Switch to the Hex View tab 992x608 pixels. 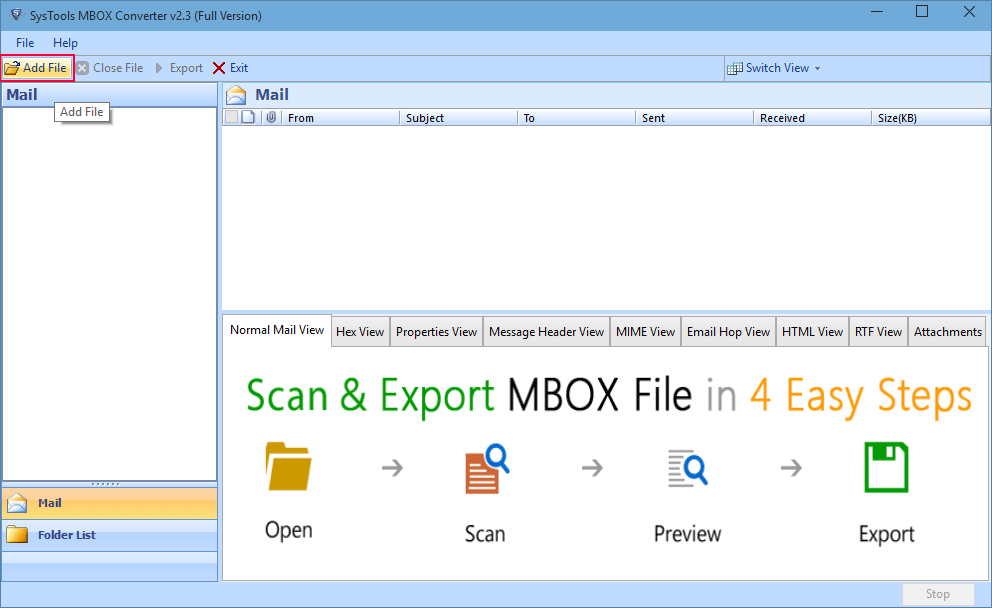coord(360,332)
